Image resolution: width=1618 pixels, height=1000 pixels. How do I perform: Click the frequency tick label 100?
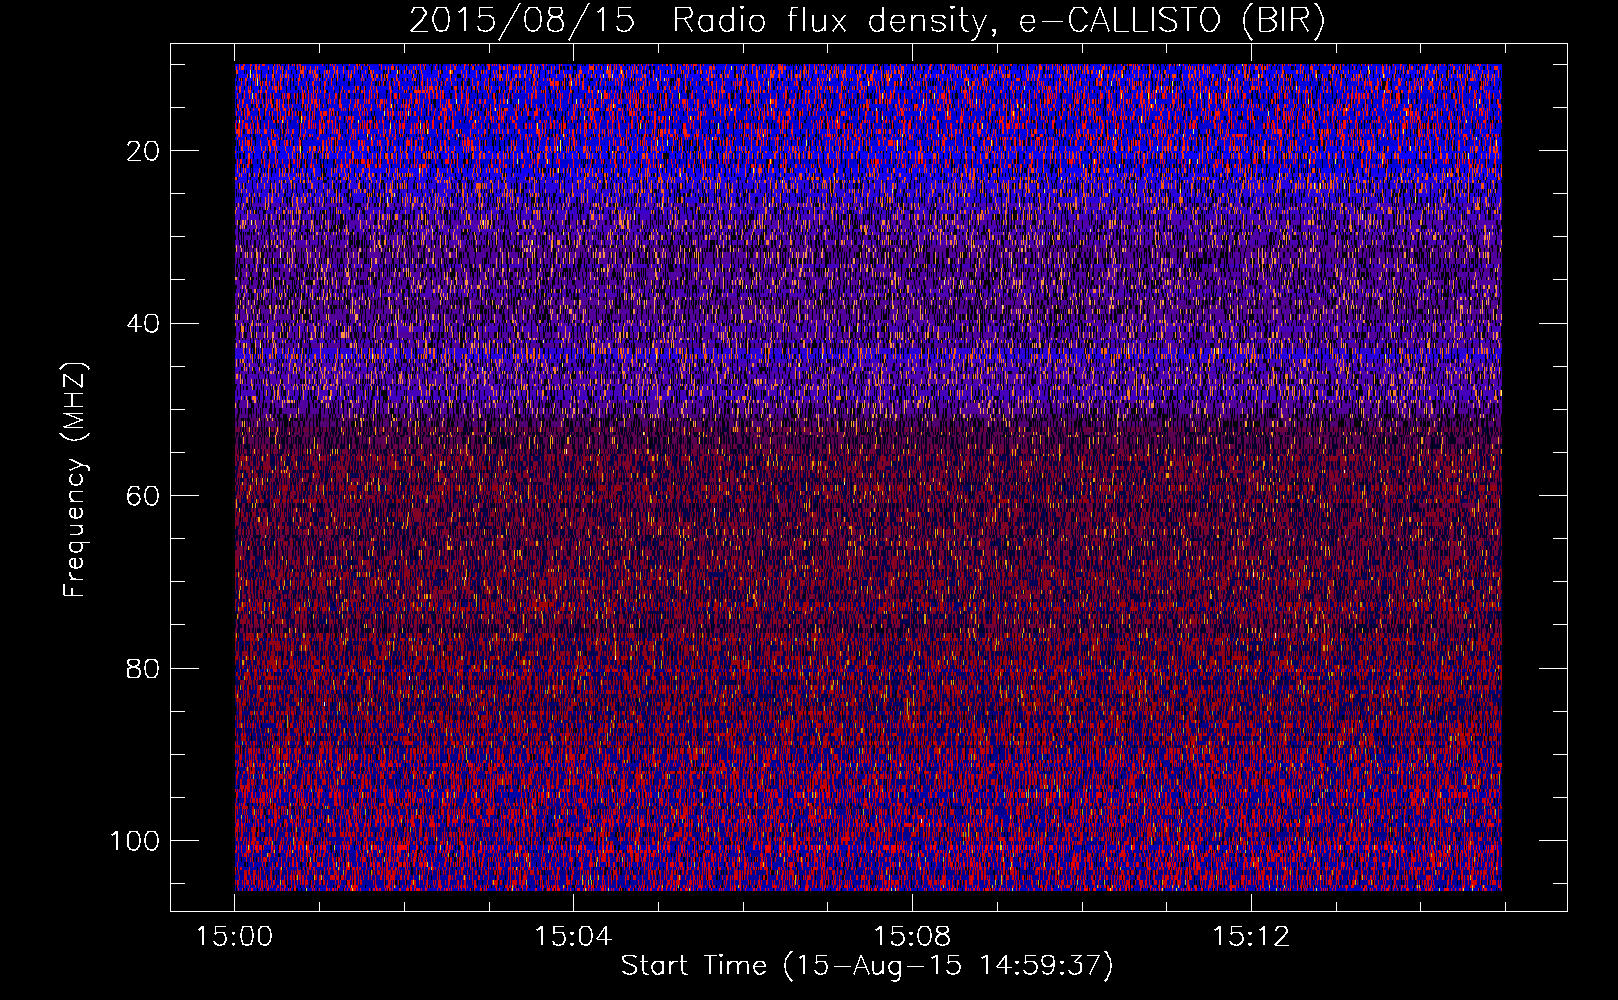[x=135, y=841]
